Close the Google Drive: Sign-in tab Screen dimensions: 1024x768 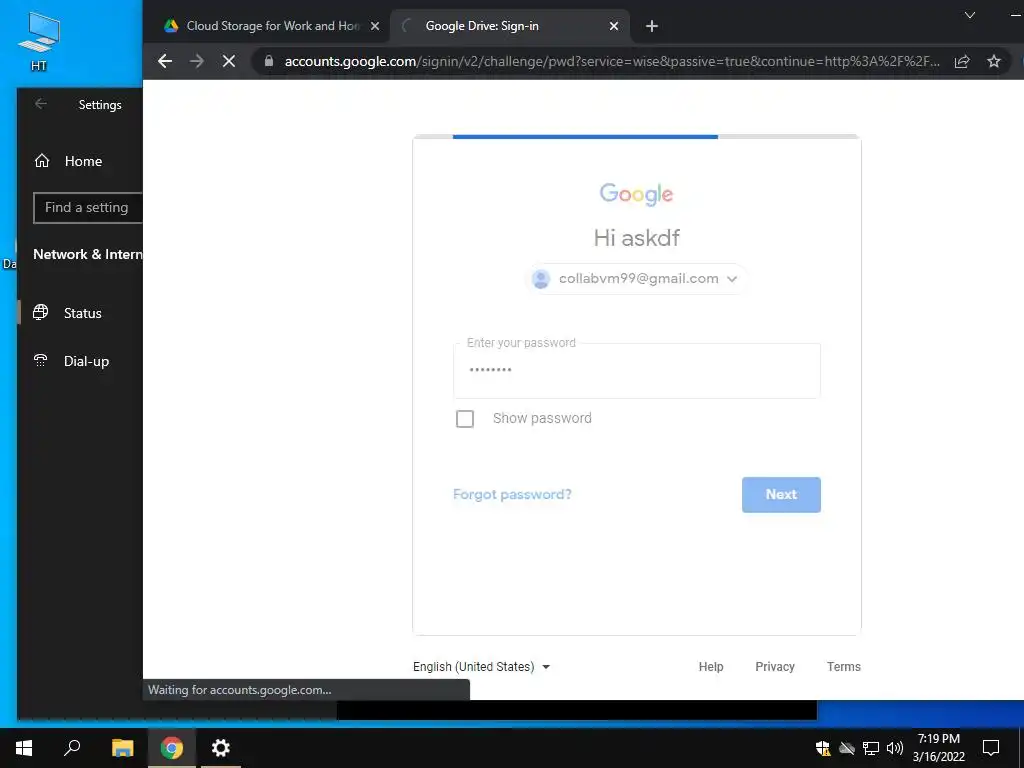[x=614, y=26]
